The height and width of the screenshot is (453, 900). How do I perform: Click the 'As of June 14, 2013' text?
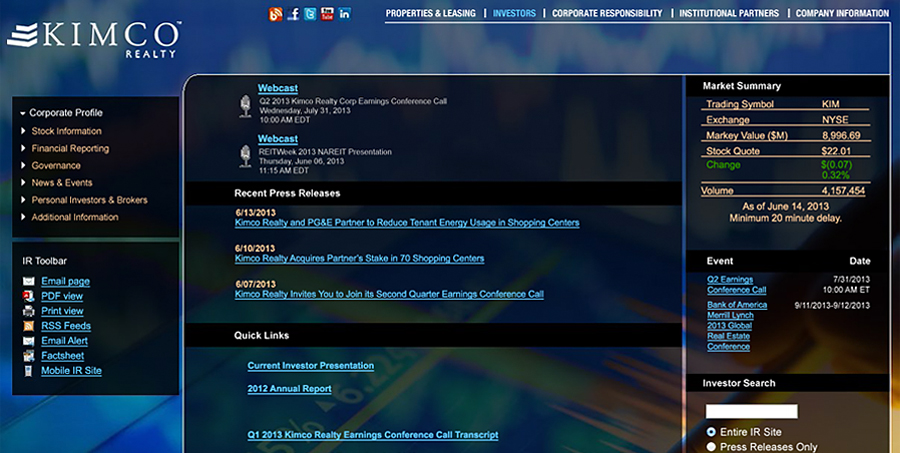(785, 207)
